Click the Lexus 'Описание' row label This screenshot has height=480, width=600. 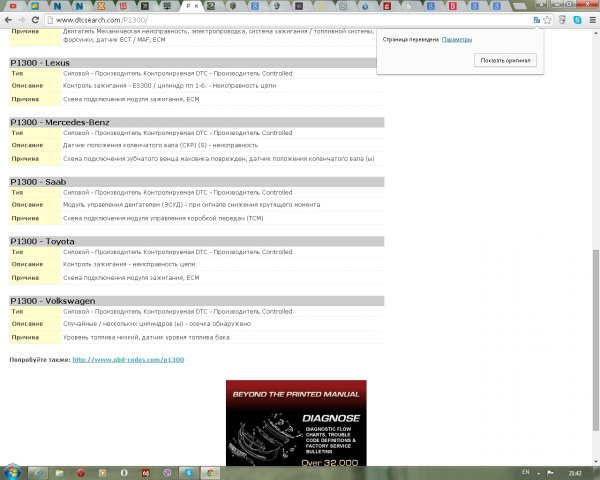[x=27, y=86]
